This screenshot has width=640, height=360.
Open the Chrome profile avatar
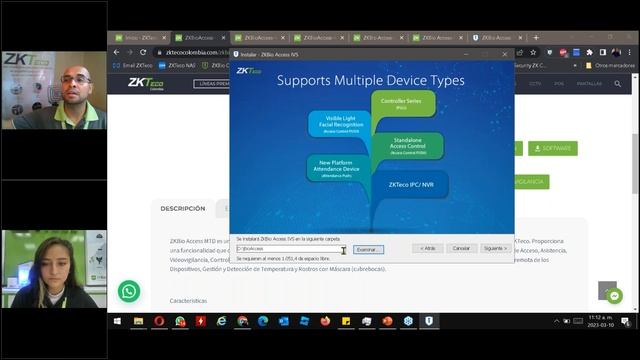tap(616, 53)
